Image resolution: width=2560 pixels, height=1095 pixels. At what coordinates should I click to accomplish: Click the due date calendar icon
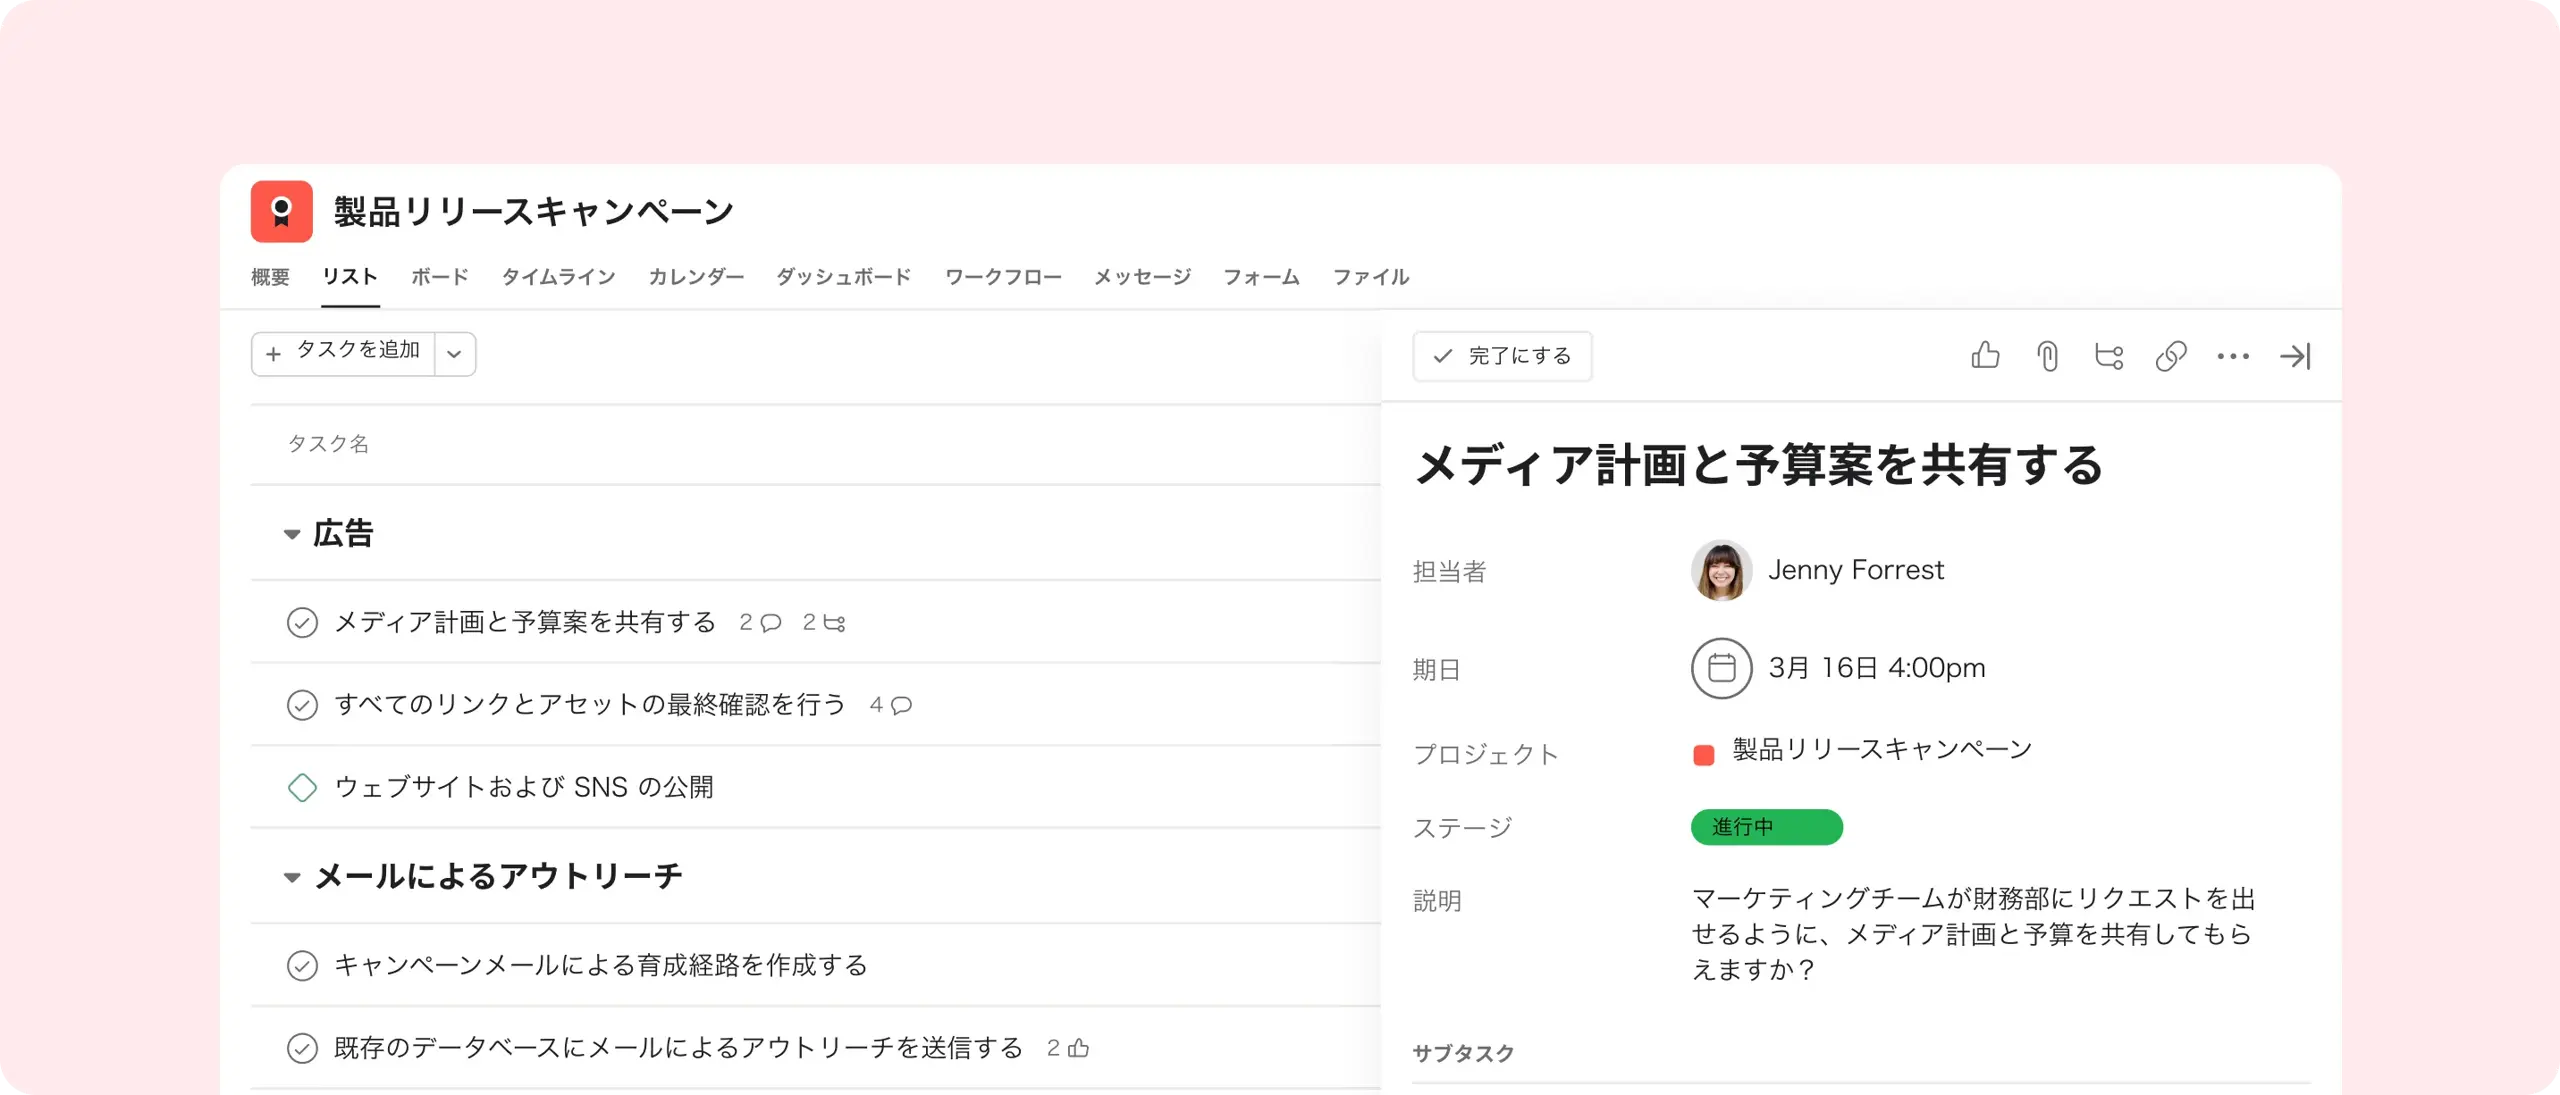tap(1721, 668)
